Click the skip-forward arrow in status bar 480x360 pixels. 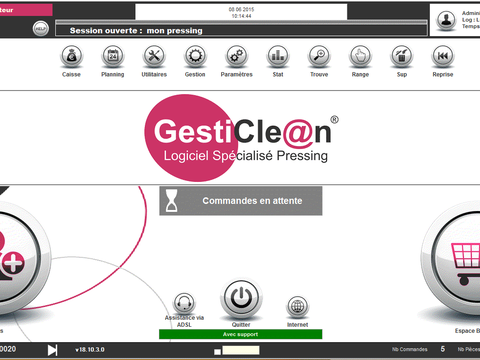pos(52,350)
